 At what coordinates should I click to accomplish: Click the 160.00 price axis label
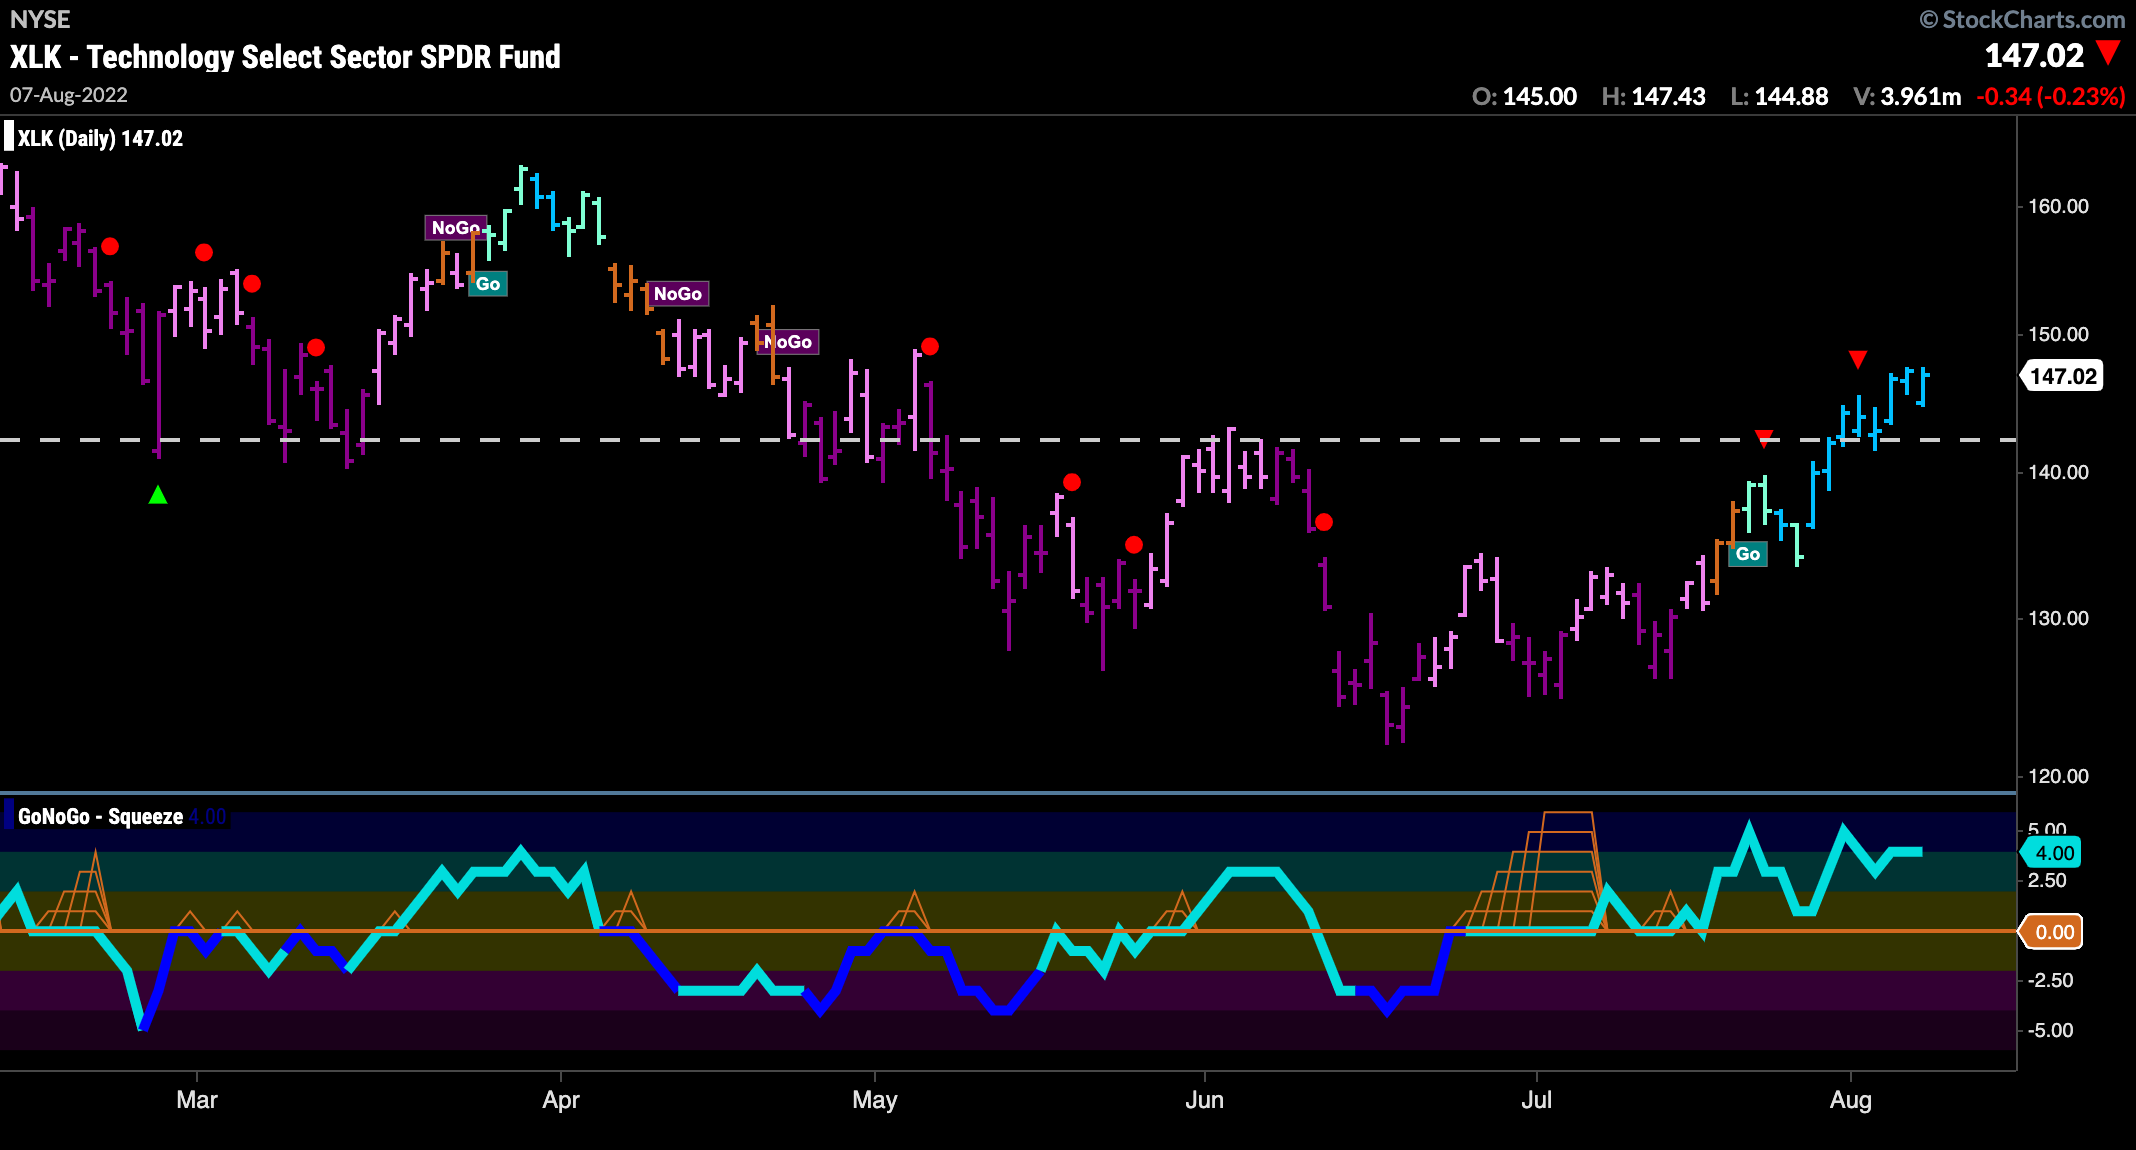pos(2058,206)
